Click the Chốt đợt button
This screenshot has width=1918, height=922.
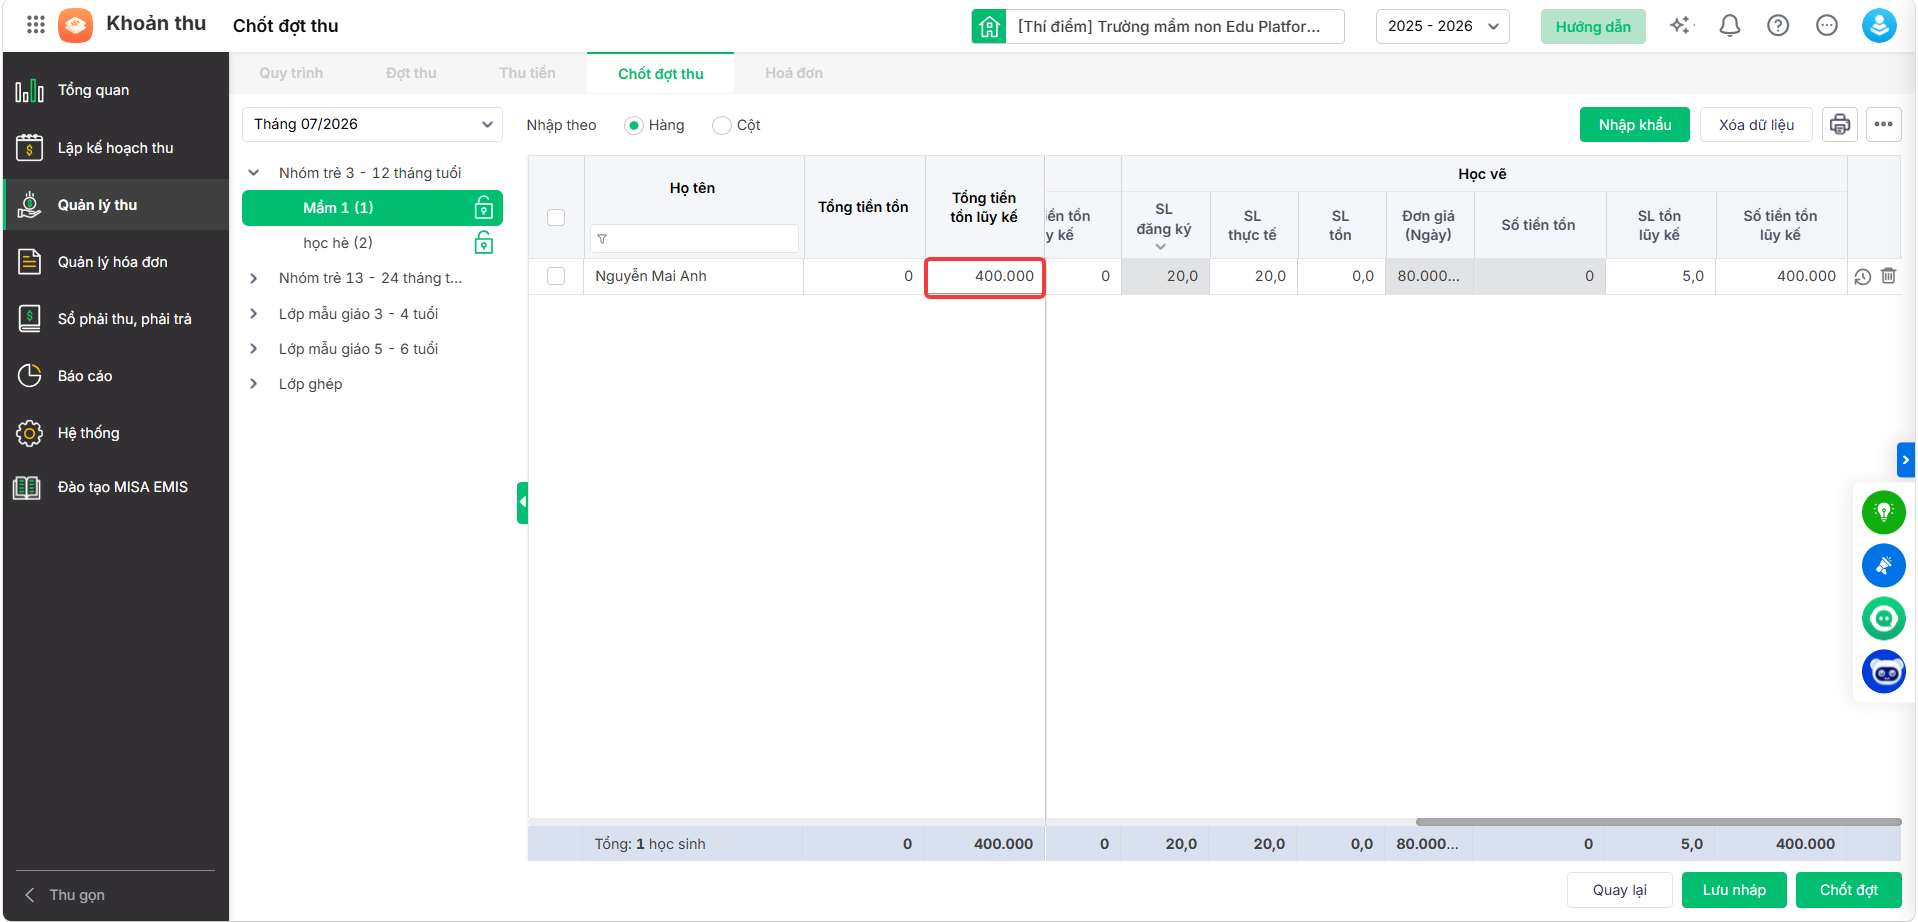coord(1849,890)
